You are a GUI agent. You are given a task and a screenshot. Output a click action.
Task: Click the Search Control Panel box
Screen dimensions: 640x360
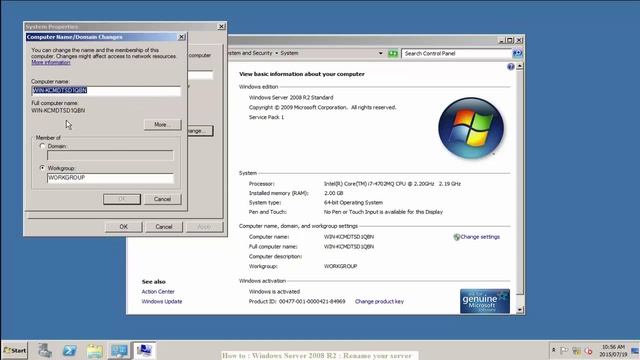coord(456,53)
